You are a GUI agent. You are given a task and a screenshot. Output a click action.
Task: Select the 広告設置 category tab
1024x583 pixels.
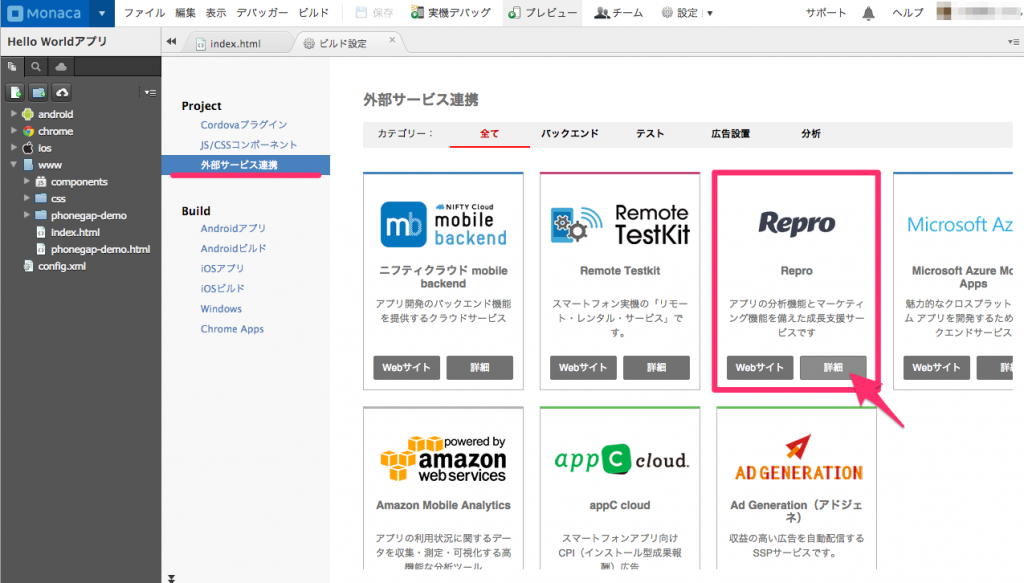coord(730,133)
